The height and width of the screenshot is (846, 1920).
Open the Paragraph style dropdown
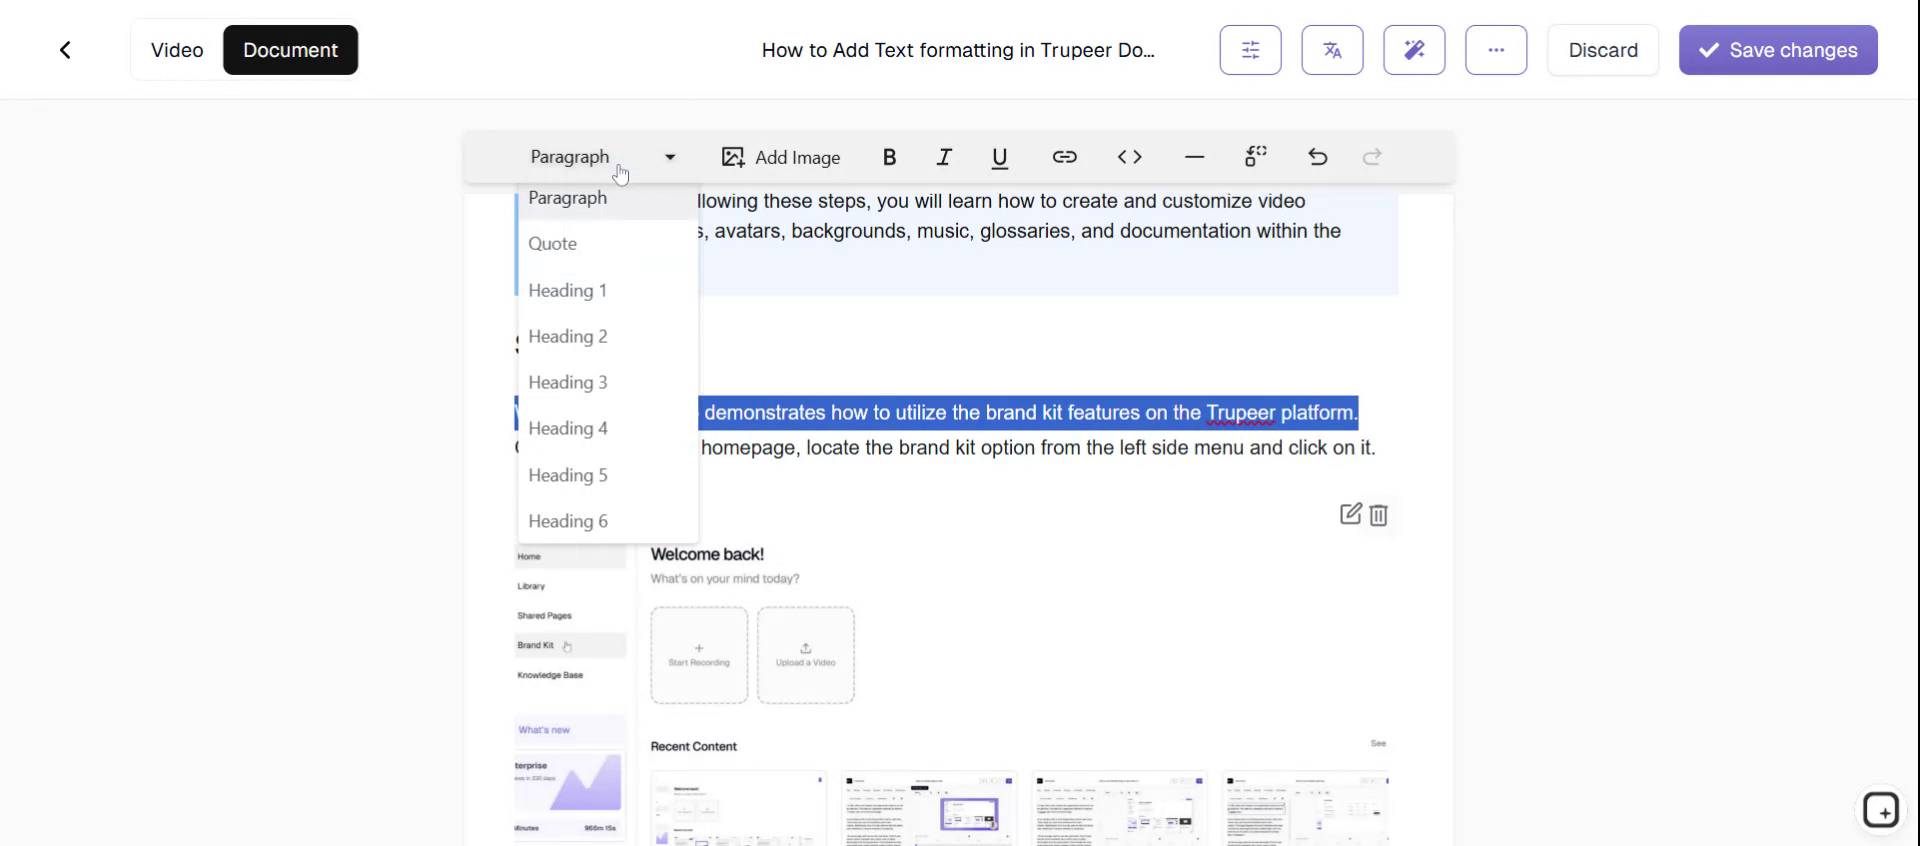(603, 157)
